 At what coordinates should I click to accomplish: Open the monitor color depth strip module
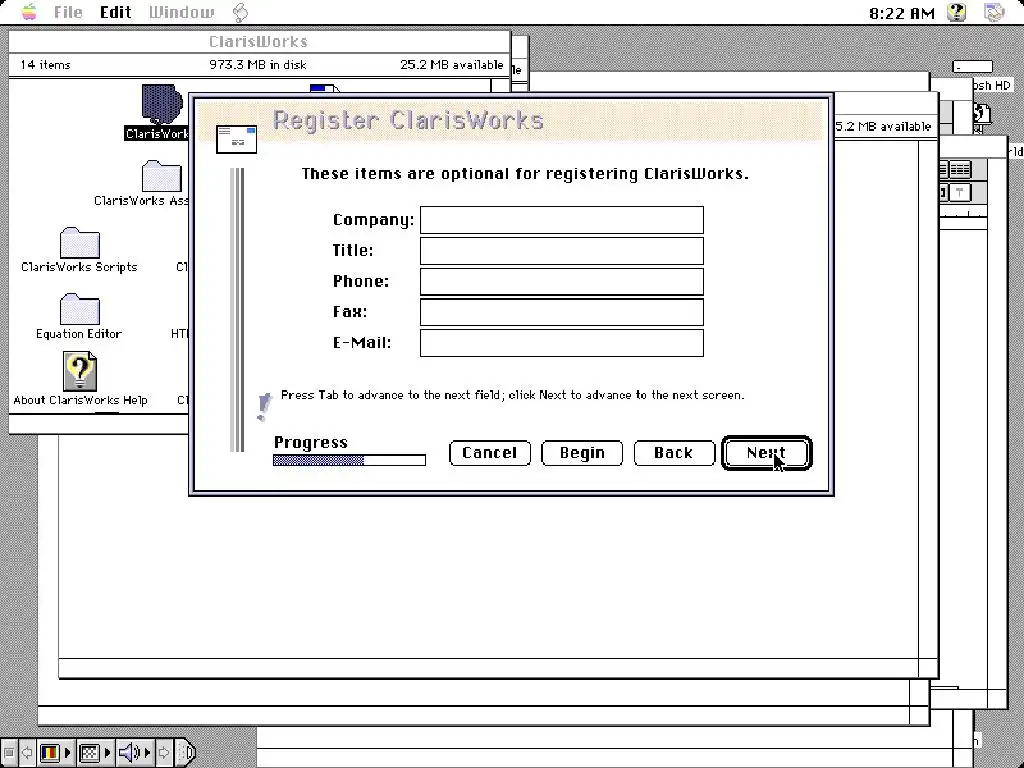[56, 752]
